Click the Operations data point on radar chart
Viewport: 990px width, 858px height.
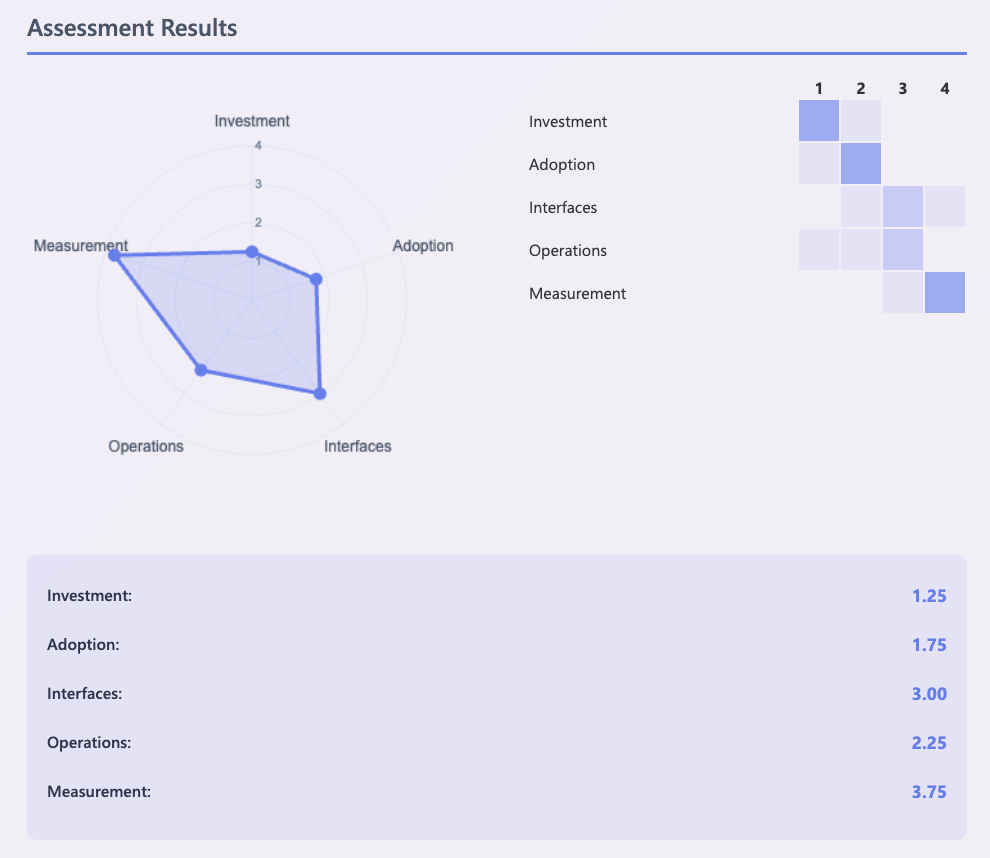tap(201, 370)
